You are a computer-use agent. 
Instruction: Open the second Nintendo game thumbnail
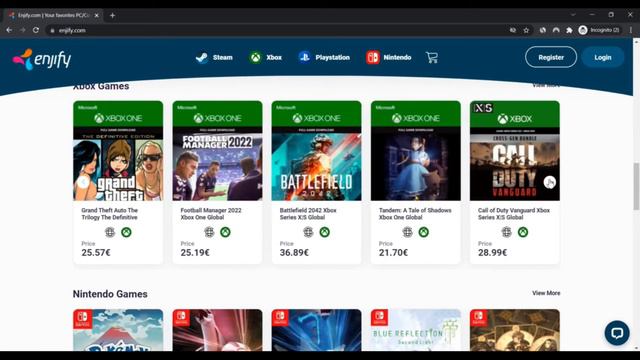(x=217, y=330)
